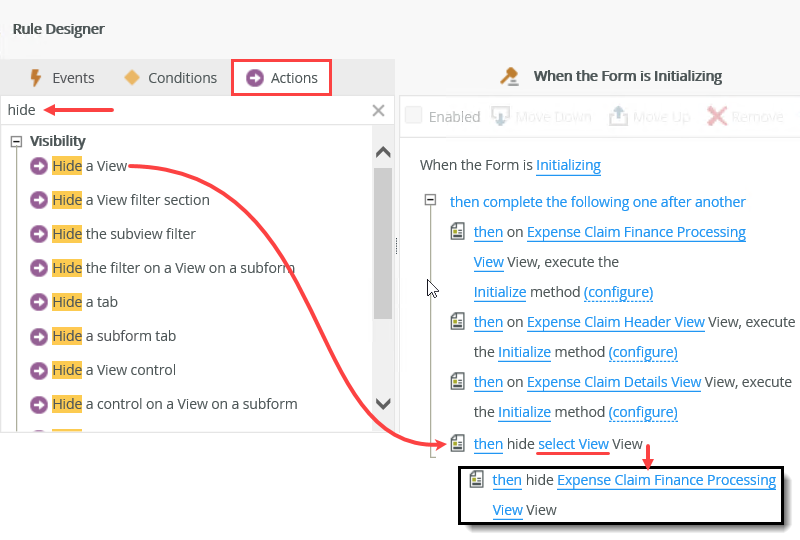This screenshot has width=800, height=540.
Task: Click the Move Down arrow icon
Action: pyautogui.click(x=501, y=117)
